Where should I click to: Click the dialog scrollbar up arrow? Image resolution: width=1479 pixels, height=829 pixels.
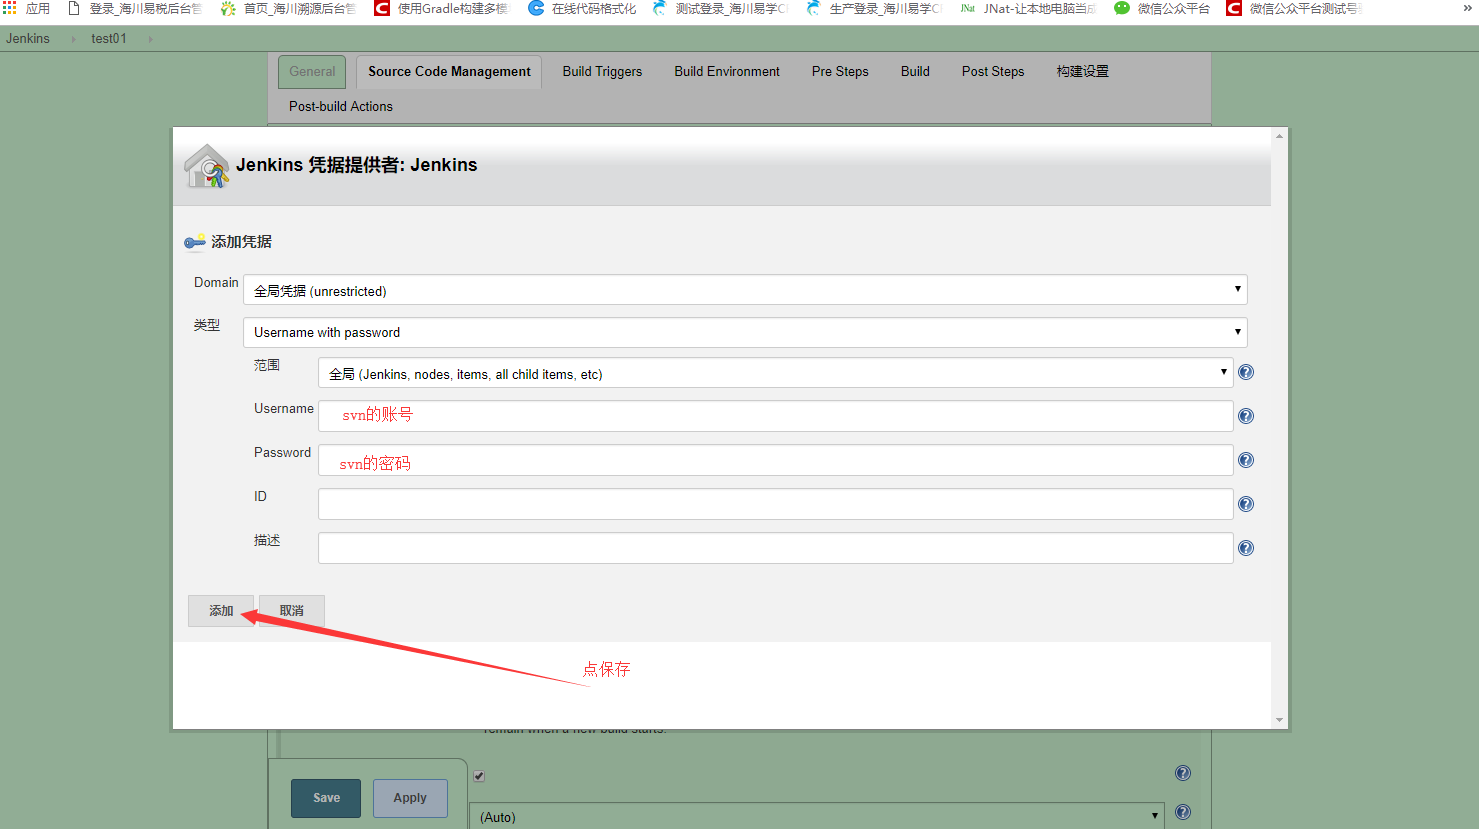point(1279,136)
